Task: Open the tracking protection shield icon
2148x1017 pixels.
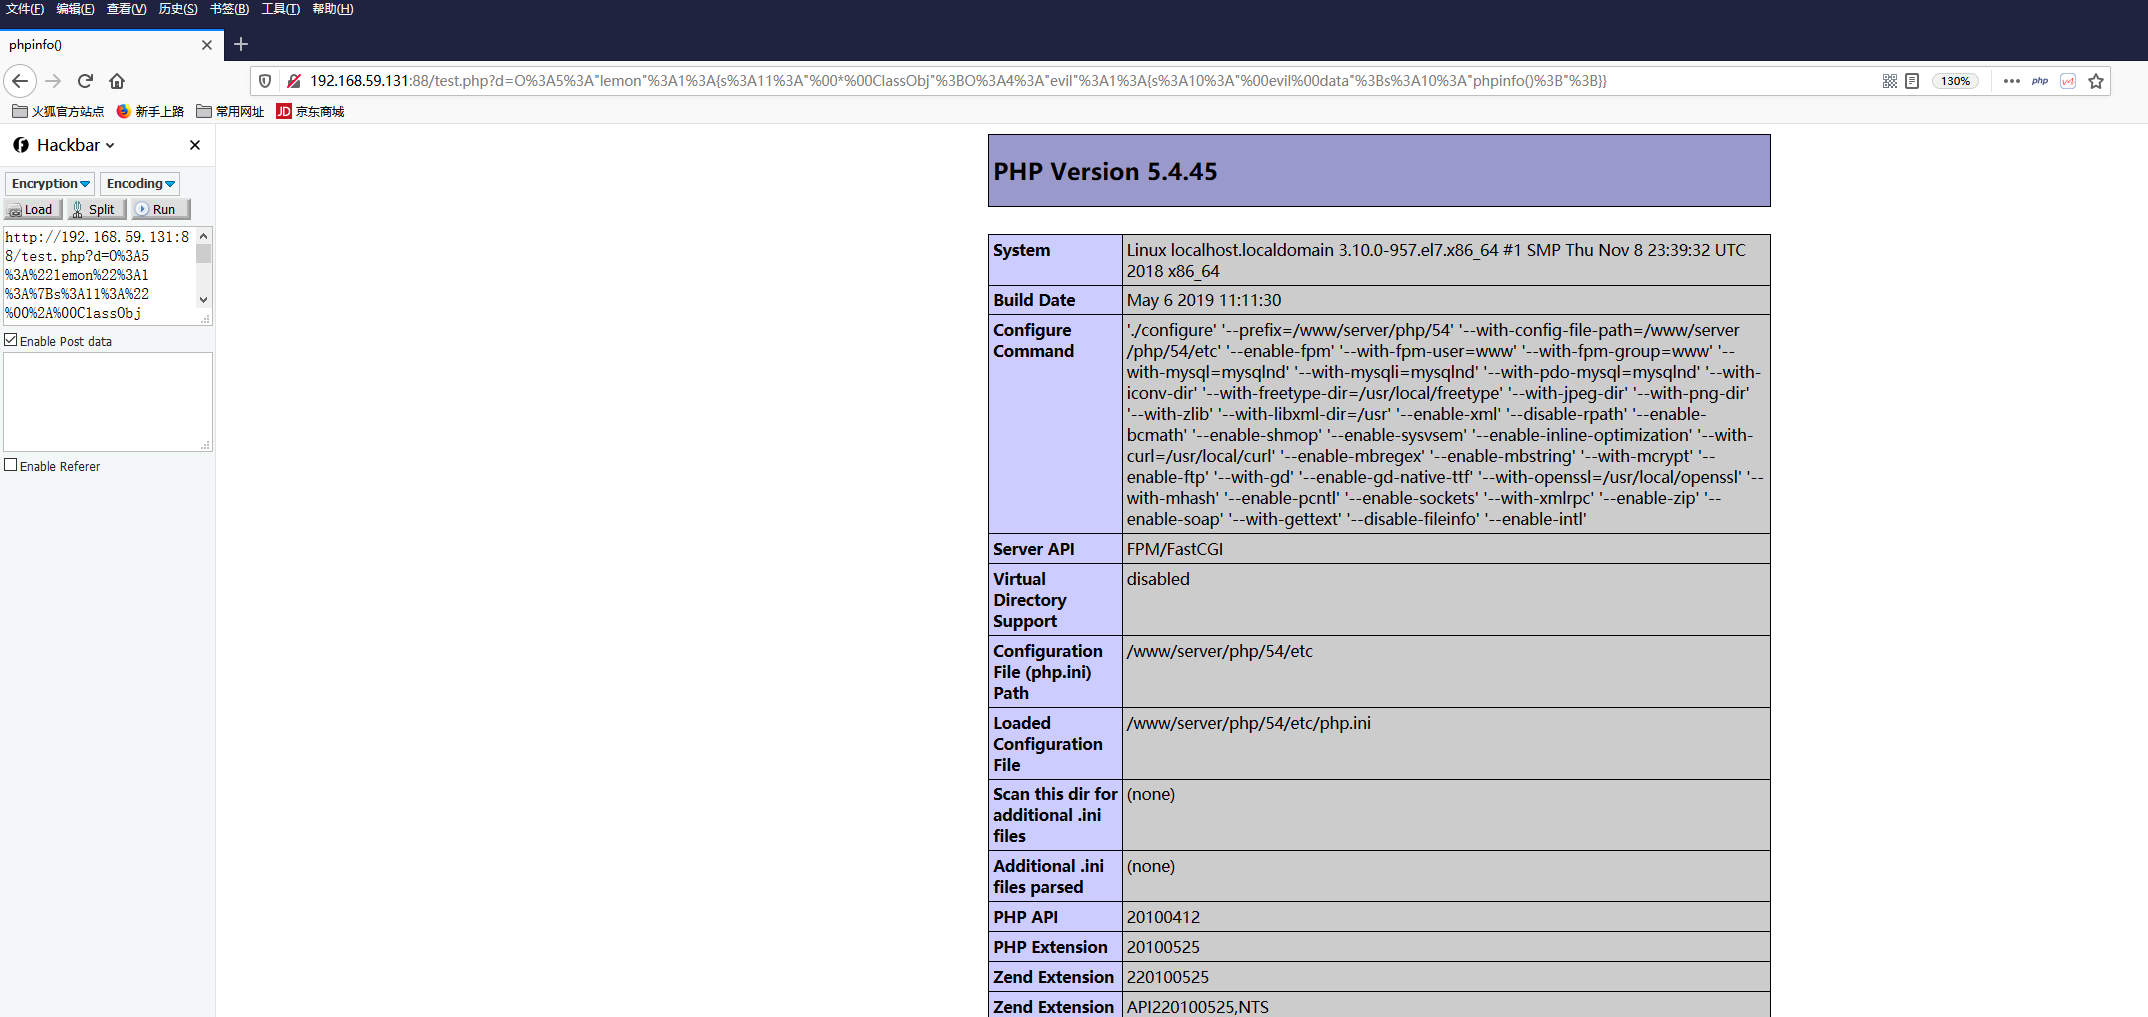Action: click(265, 81)
